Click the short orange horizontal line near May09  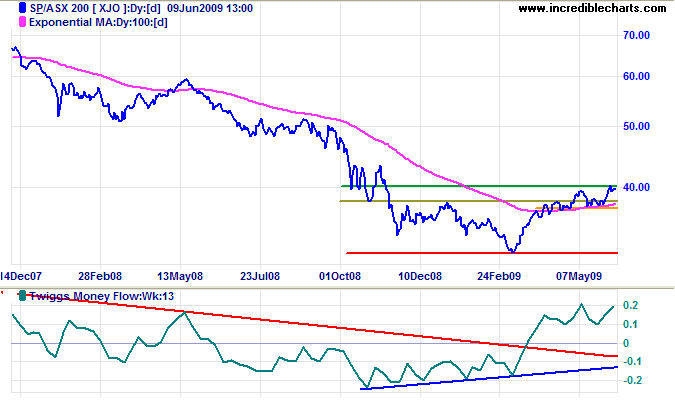tap(576, 208)
